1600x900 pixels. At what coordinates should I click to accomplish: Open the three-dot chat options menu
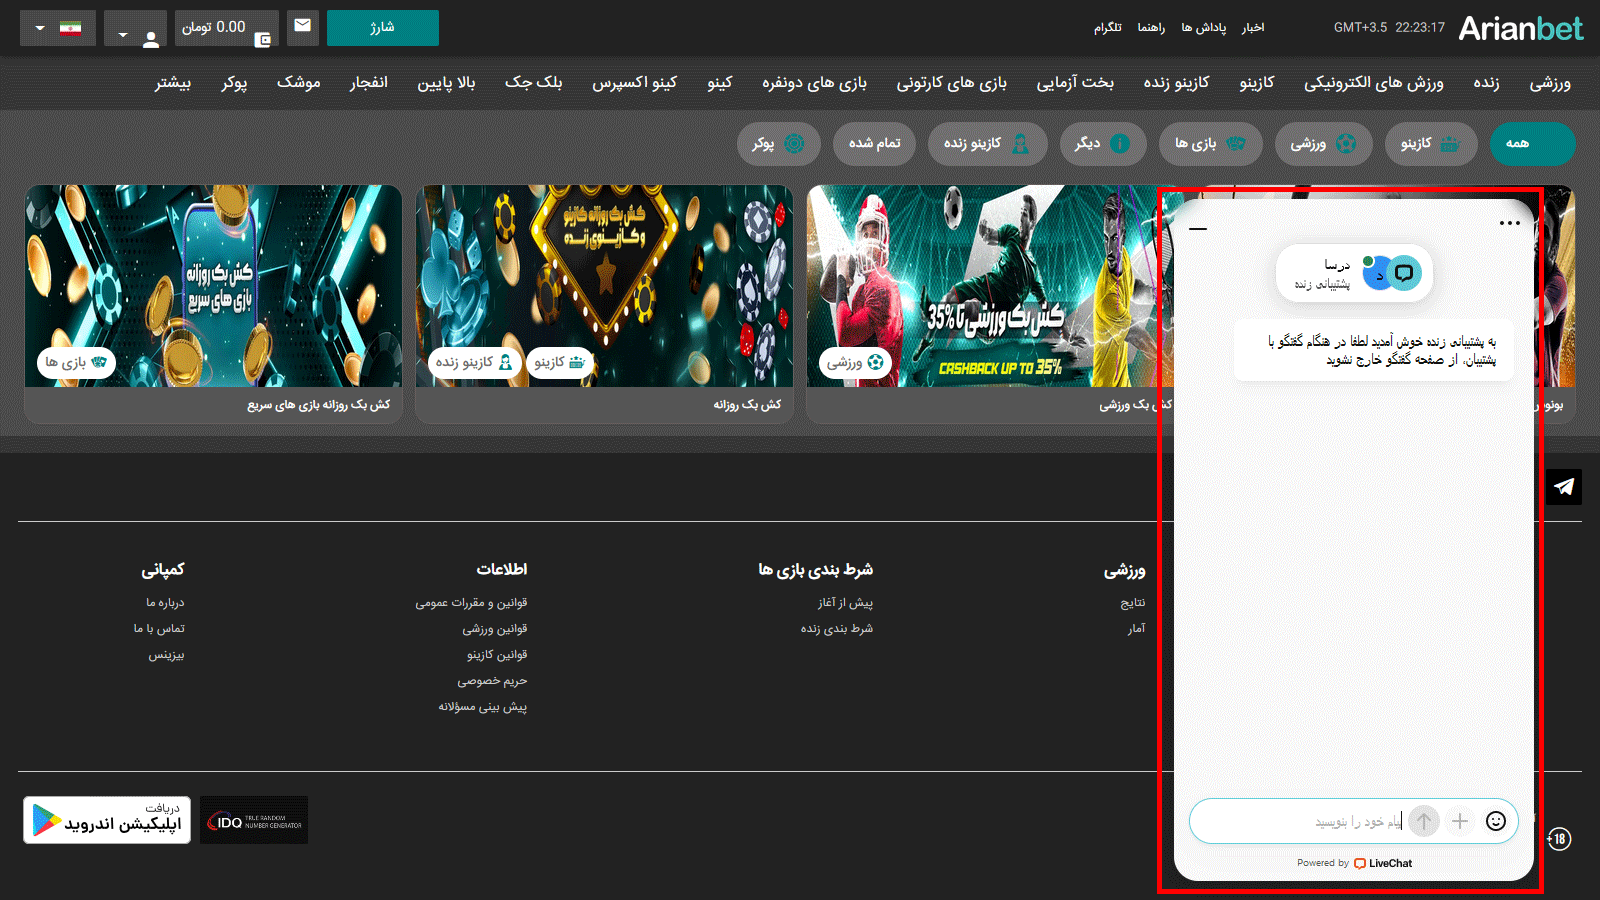tap(1509, 223)
